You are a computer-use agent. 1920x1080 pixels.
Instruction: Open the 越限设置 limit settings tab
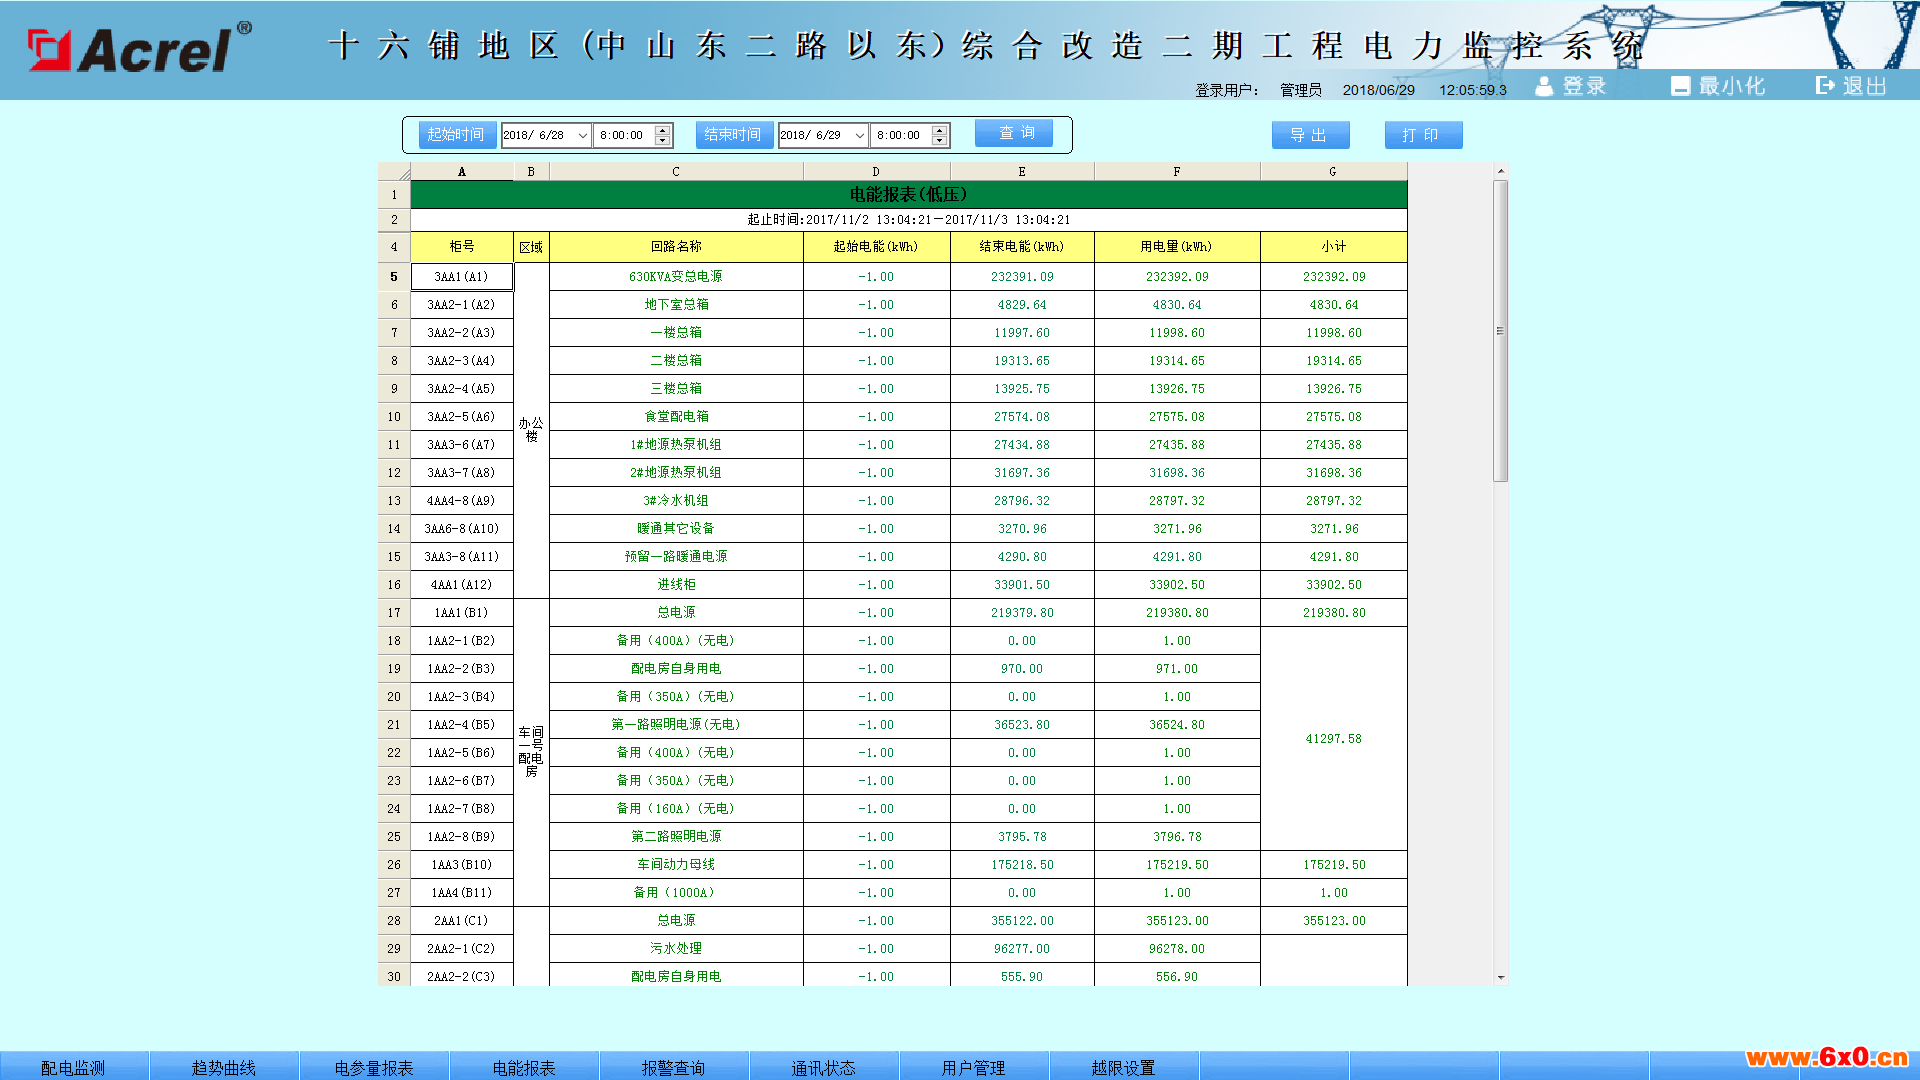point(1124,1067)
